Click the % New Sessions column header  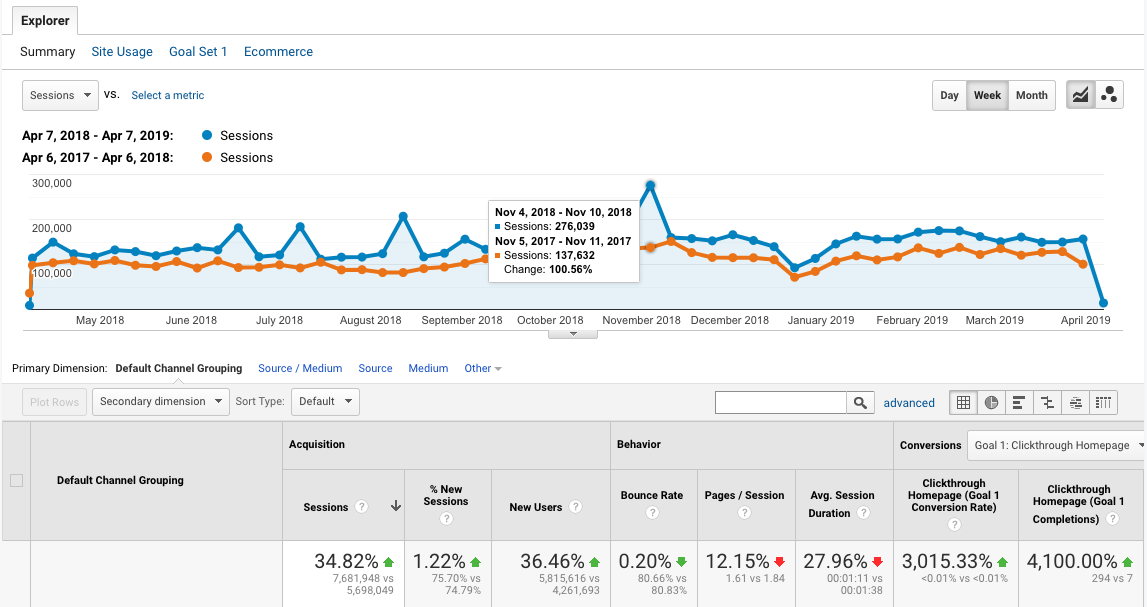point(445,495)
